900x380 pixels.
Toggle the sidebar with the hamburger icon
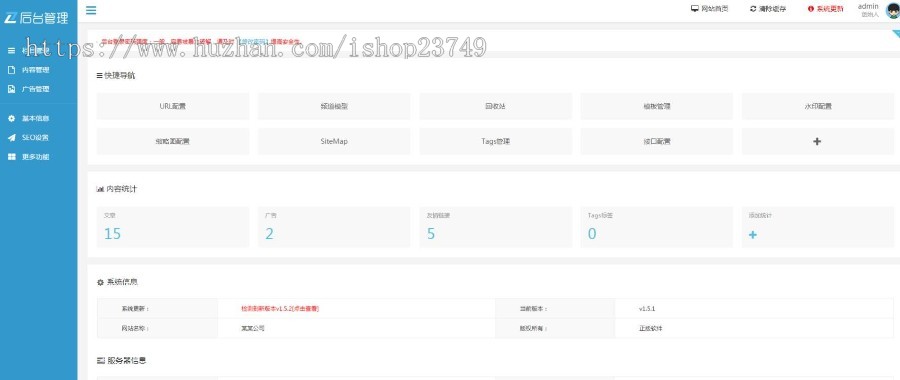coord(91,10)
